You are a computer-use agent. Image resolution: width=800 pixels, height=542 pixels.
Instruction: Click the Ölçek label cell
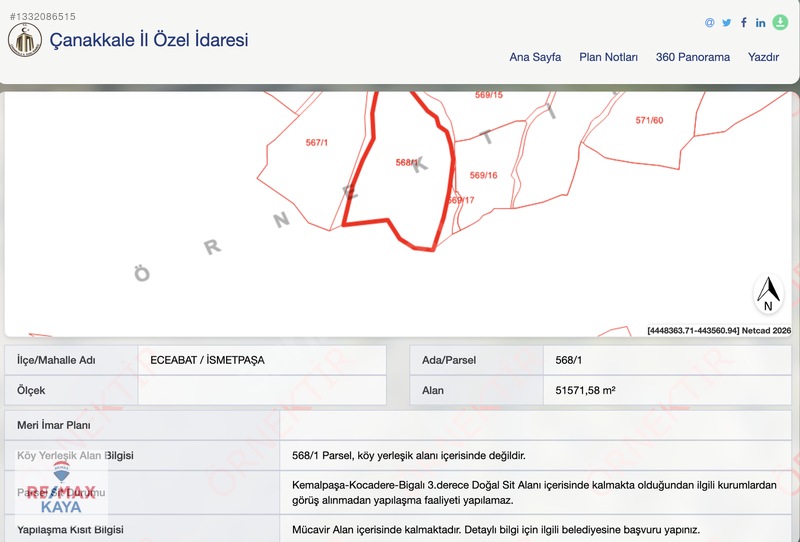tap(71, 390)
